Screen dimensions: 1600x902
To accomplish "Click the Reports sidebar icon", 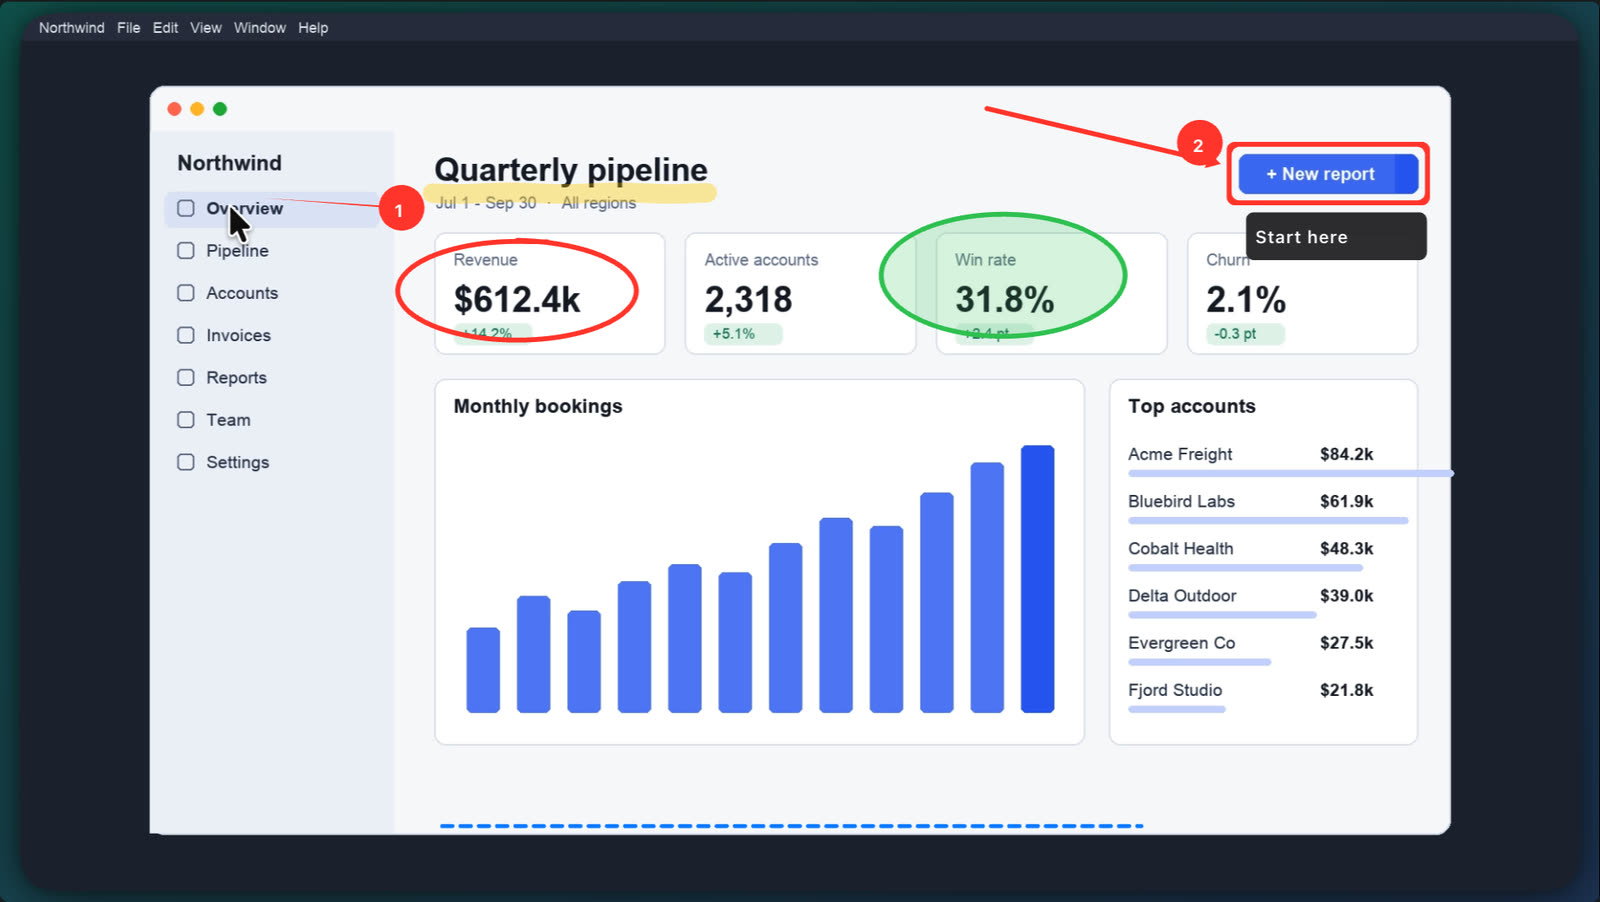I will coord(186,377).
